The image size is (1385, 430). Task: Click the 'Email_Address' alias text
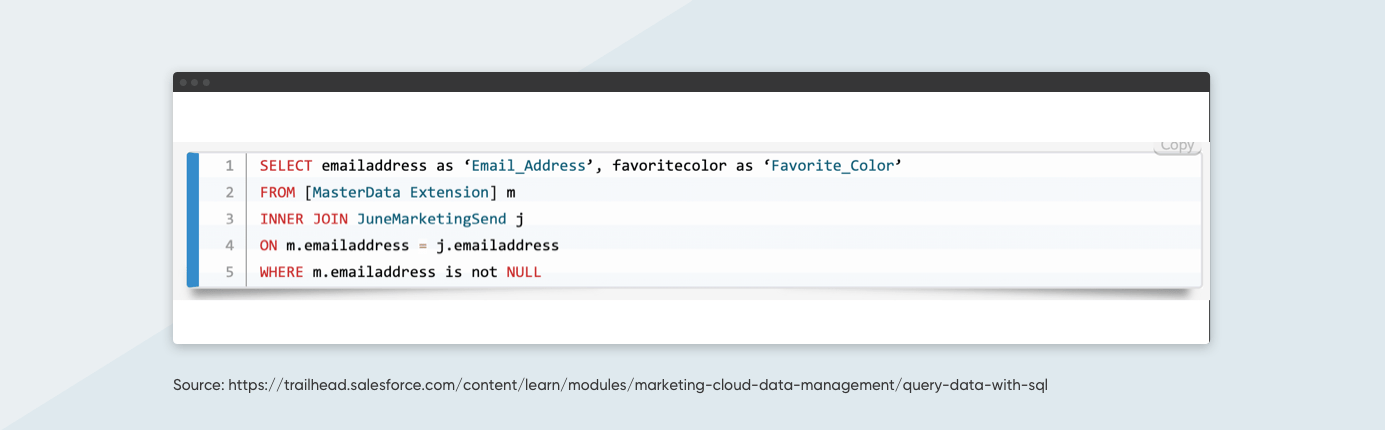[529, 165]
